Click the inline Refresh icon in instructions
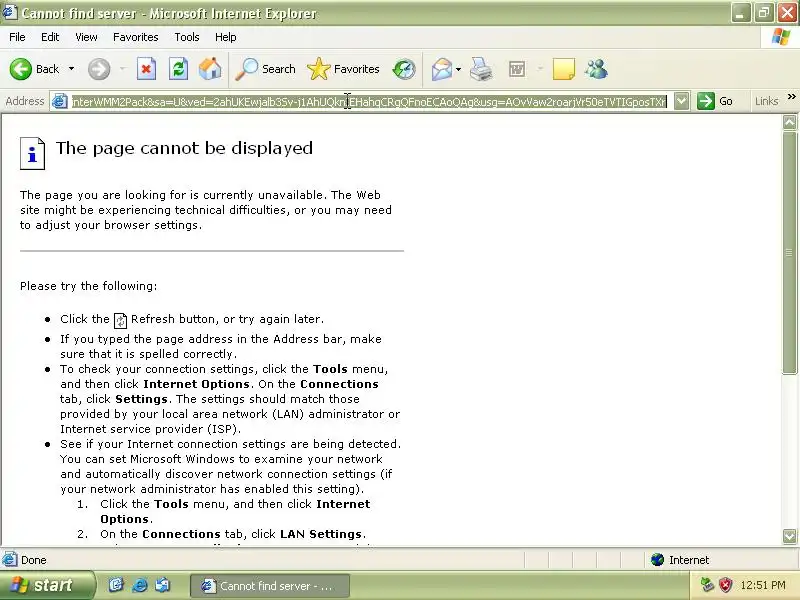The image size is (800, 600). click(x=120, y=320)
